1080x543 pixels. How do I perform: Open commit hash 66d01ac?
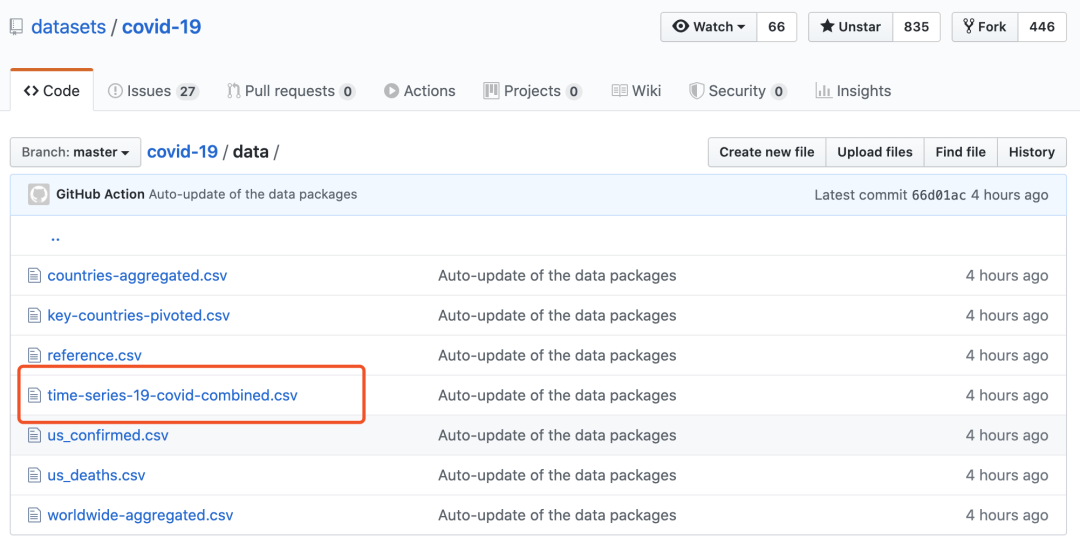(939, 194)
